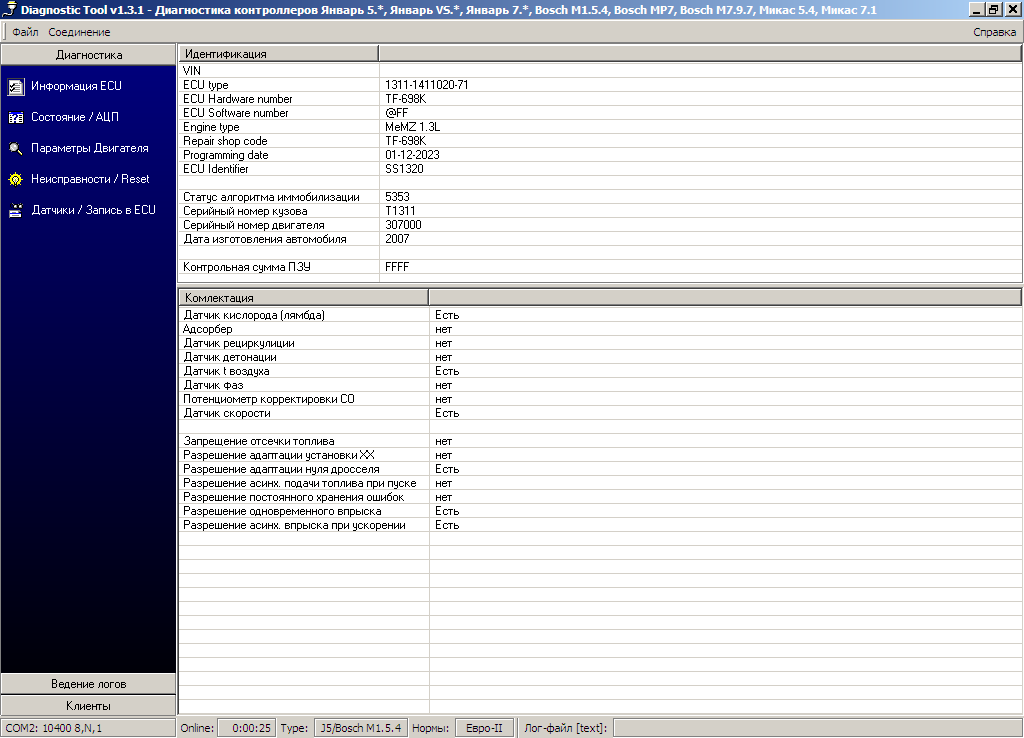1024x738 pixels.
Task: Click the Идентификация column header
Action: click(x=279, y=54)
